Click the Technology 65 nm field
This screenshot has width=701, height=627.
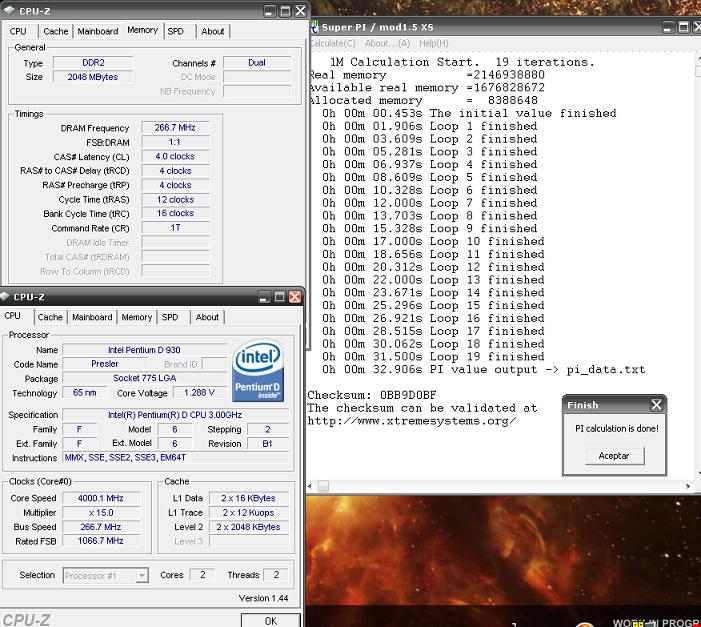pos(85,393)
